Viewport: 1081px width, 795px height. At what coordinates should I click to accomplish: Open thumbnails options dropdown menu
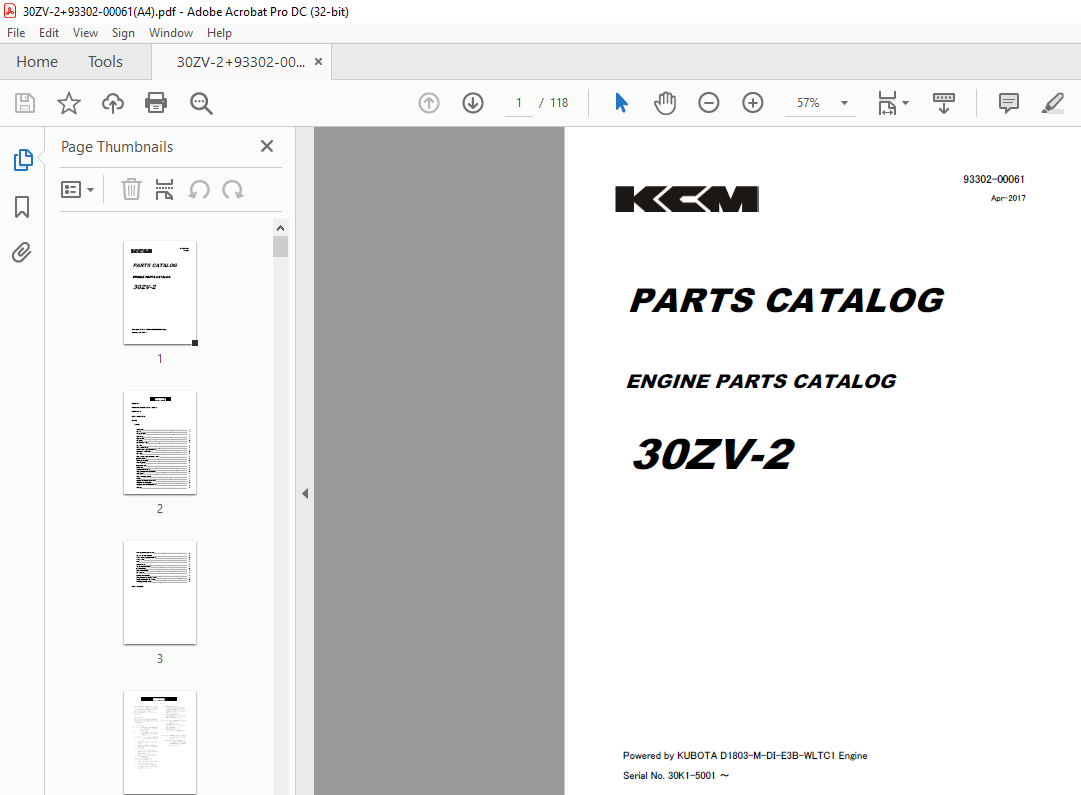(77, 190)
